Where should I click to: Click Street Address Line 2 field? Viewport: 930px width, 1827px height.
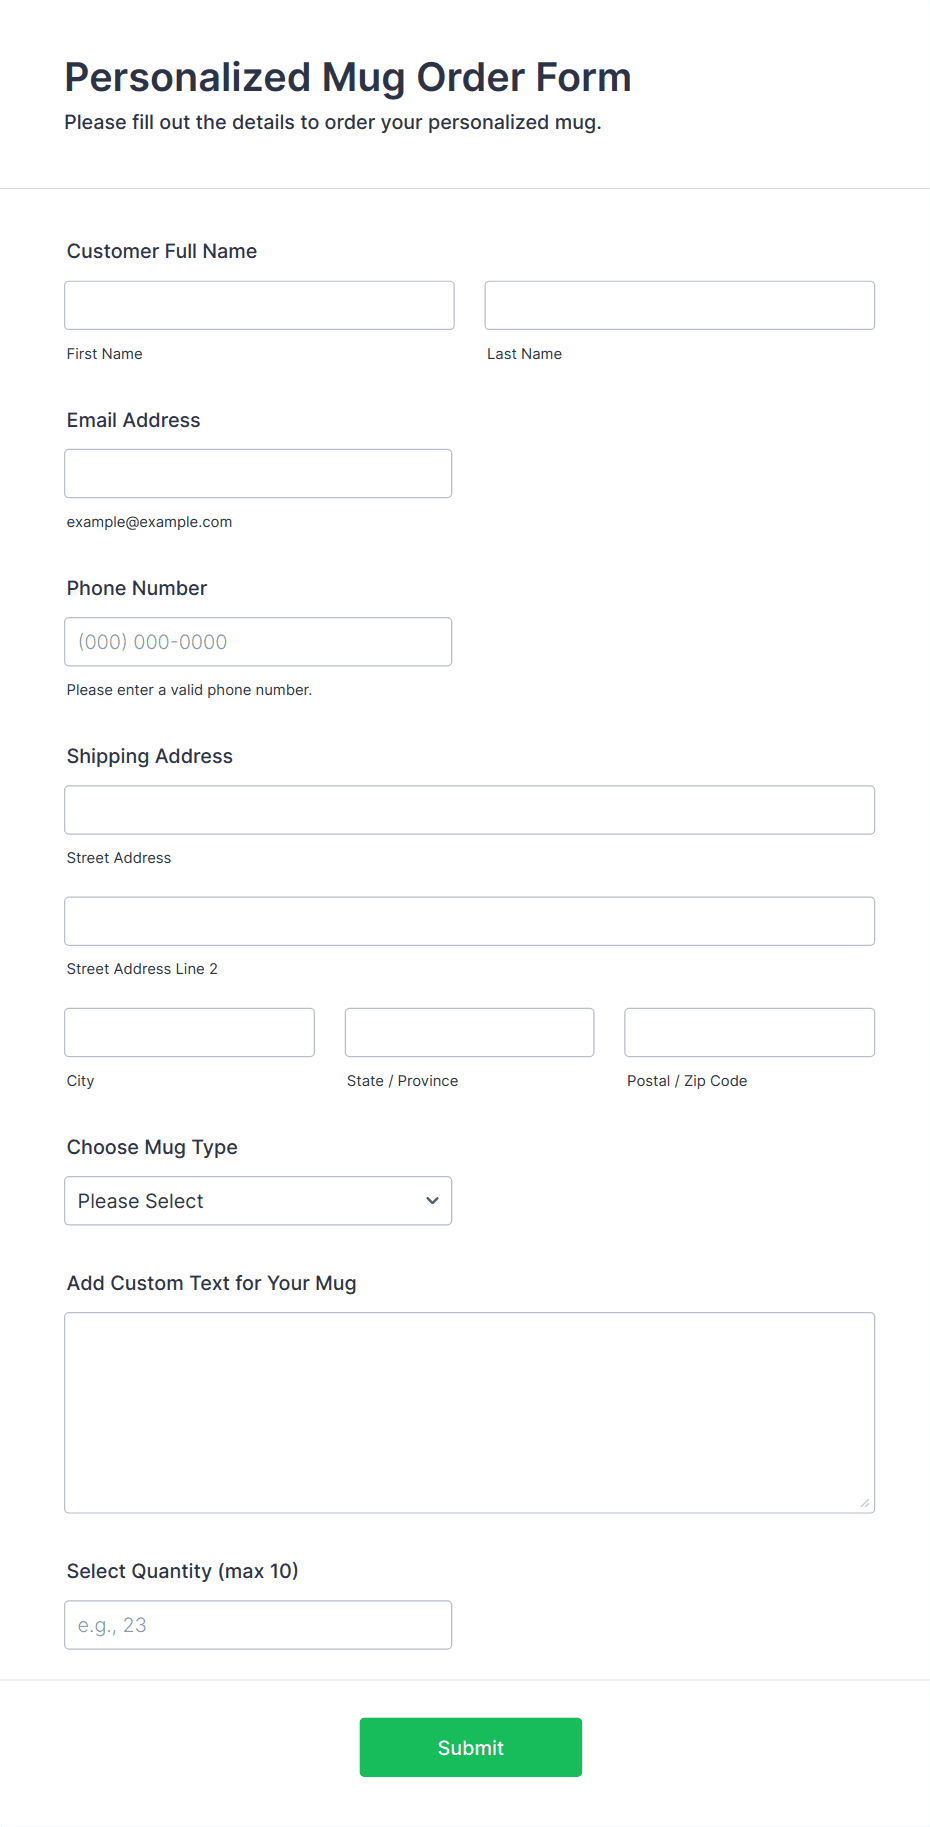(x=469, y=921)
